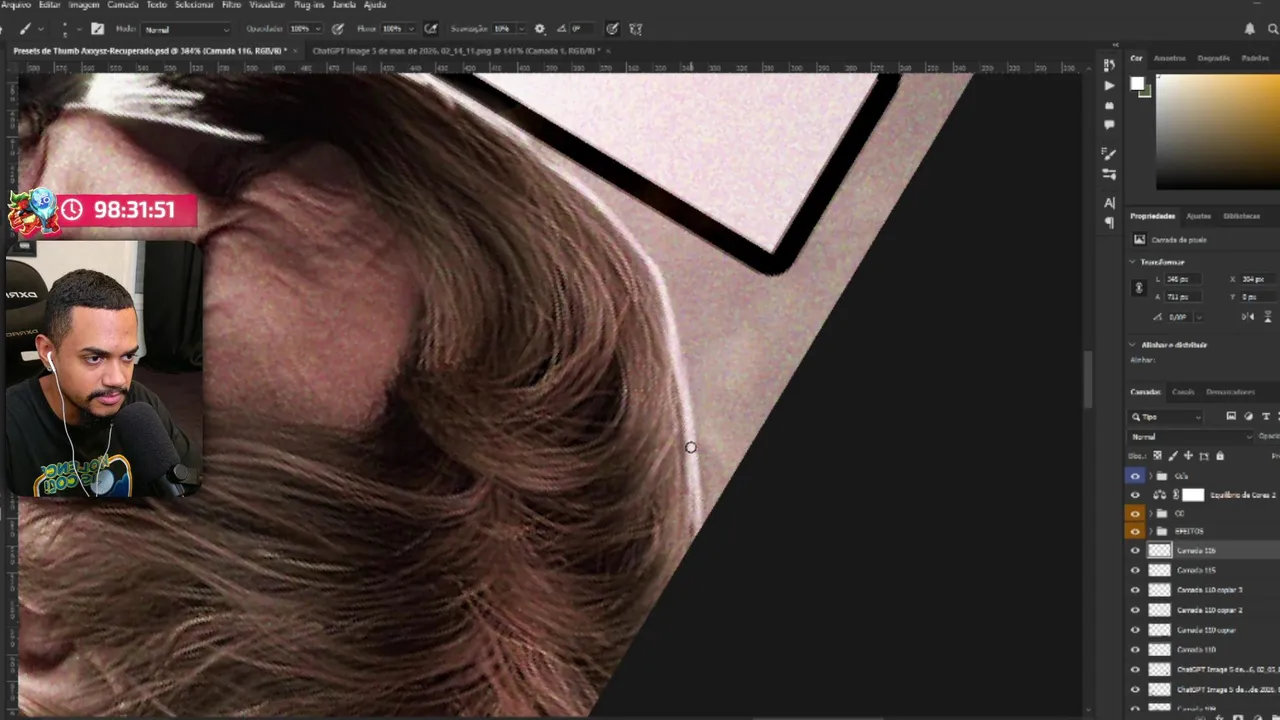Open layer blend mode Normal dropdown

coord(1190,437)
